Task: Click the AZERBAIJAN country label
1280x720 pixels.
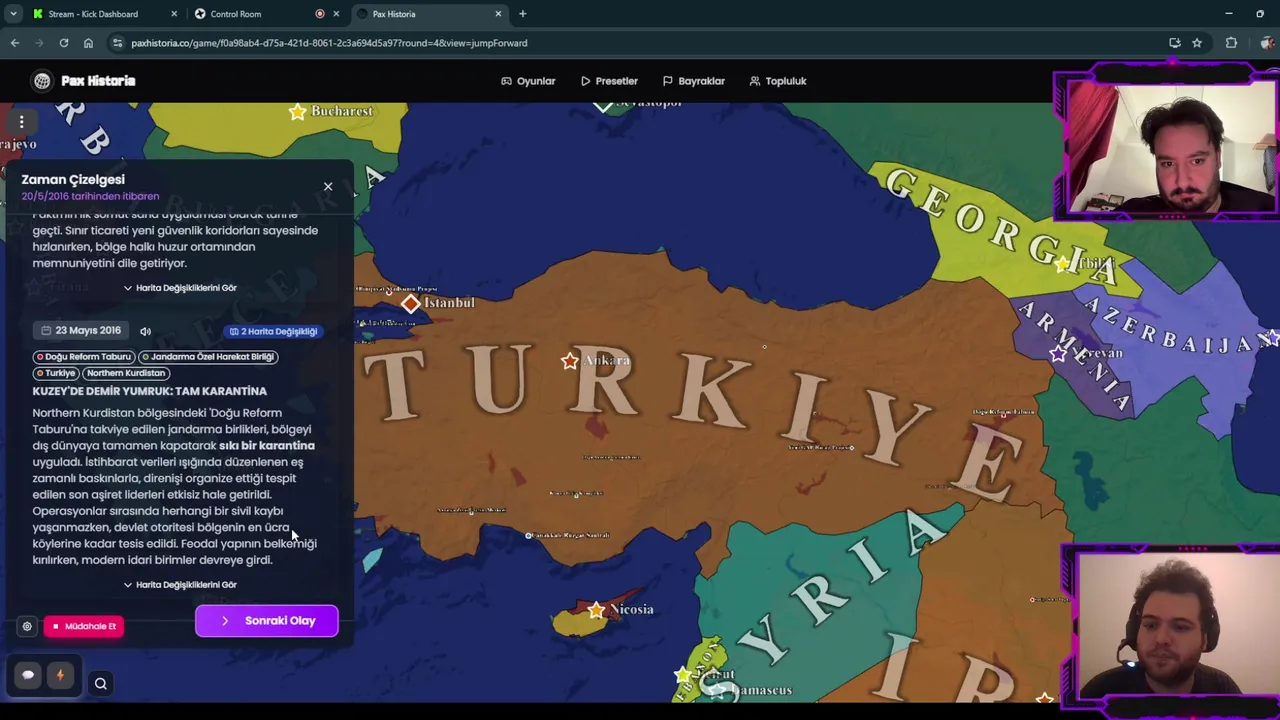Action: tap(1180, 325)
